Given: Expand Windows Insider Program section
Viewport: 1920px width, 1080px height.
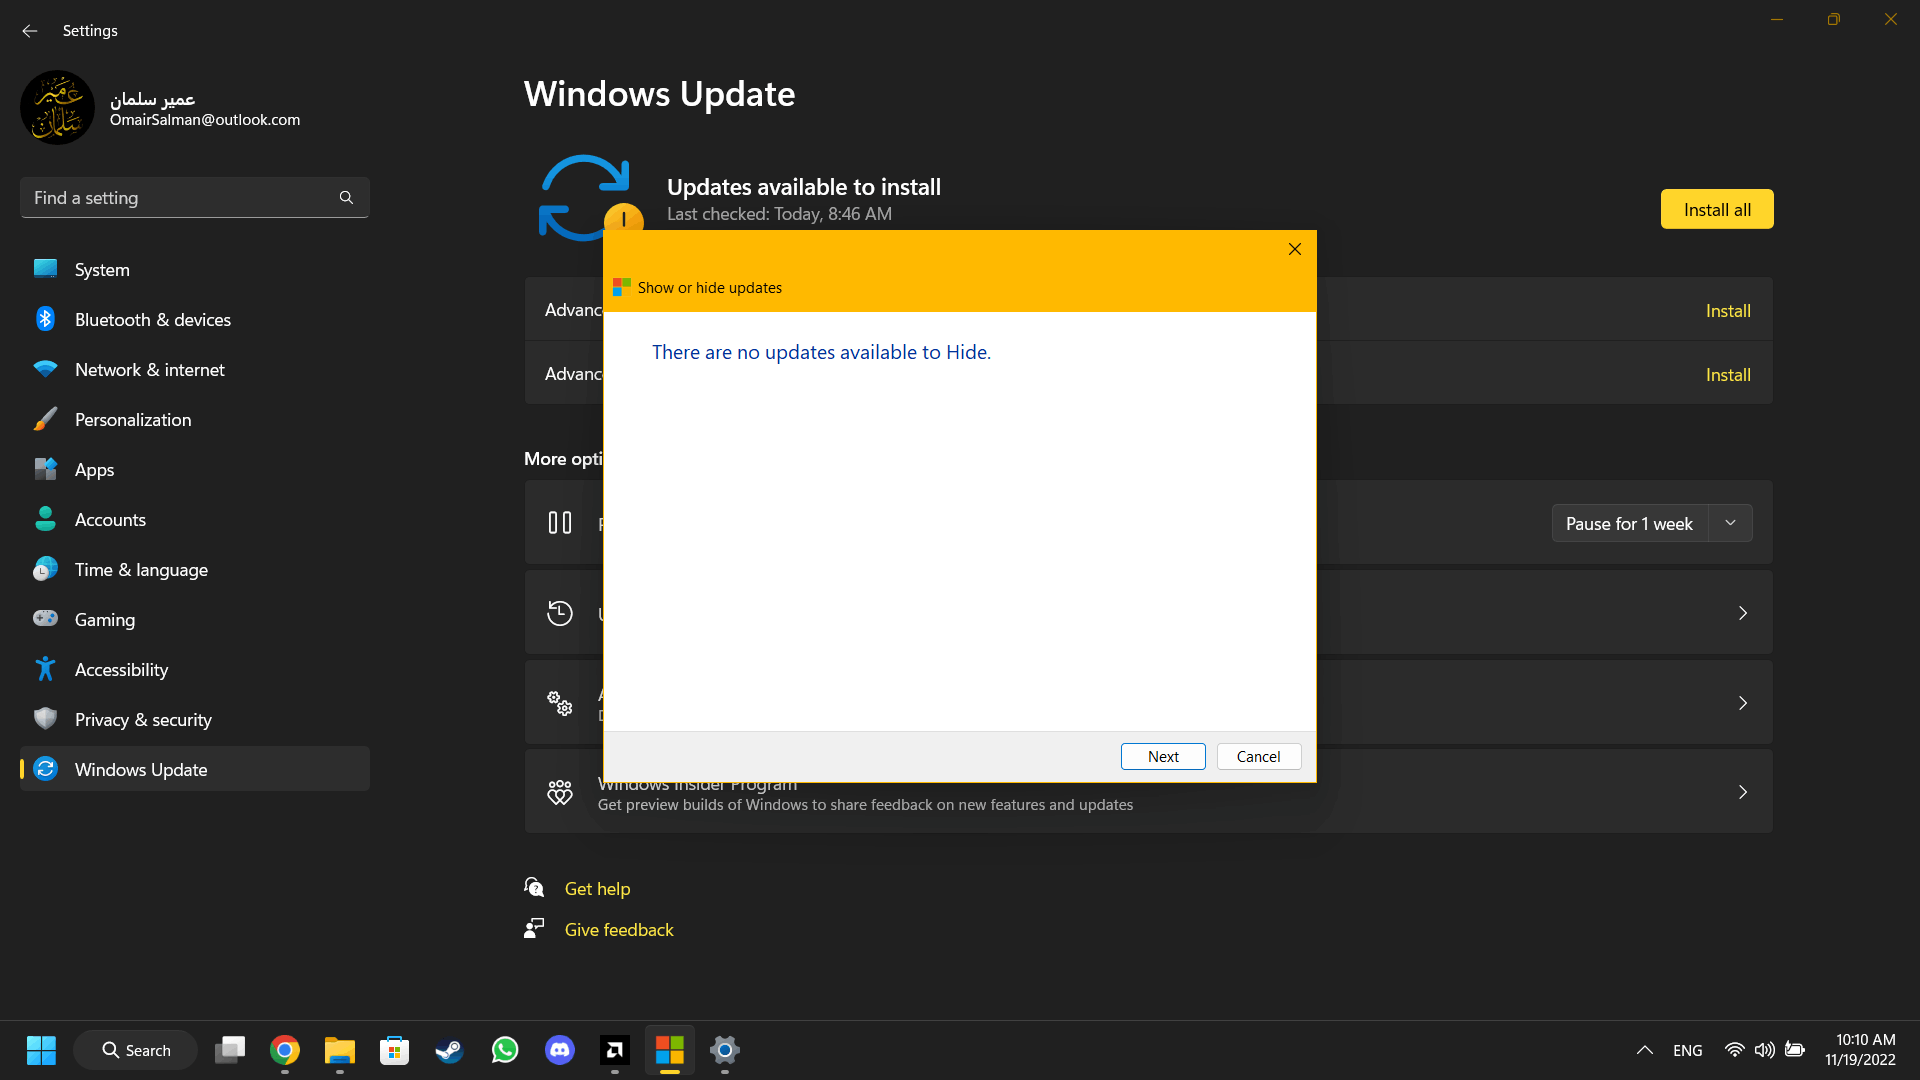Looking at the screenshot, I should click(1743, 793).
